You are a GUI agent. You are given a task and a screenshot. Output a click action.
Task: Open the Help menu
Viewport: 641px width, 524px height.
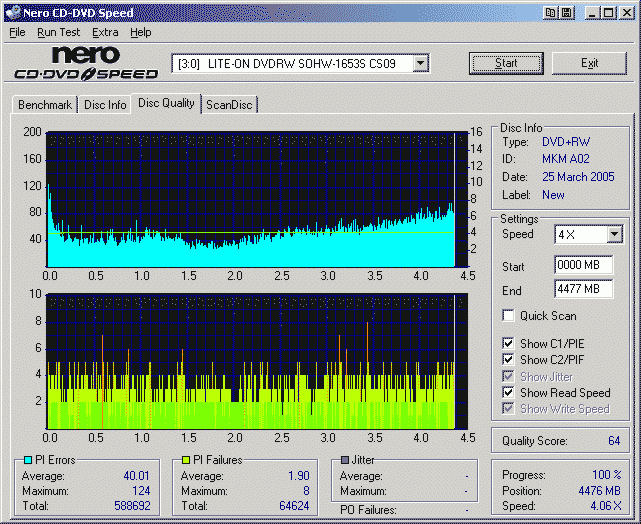(141, 32)
